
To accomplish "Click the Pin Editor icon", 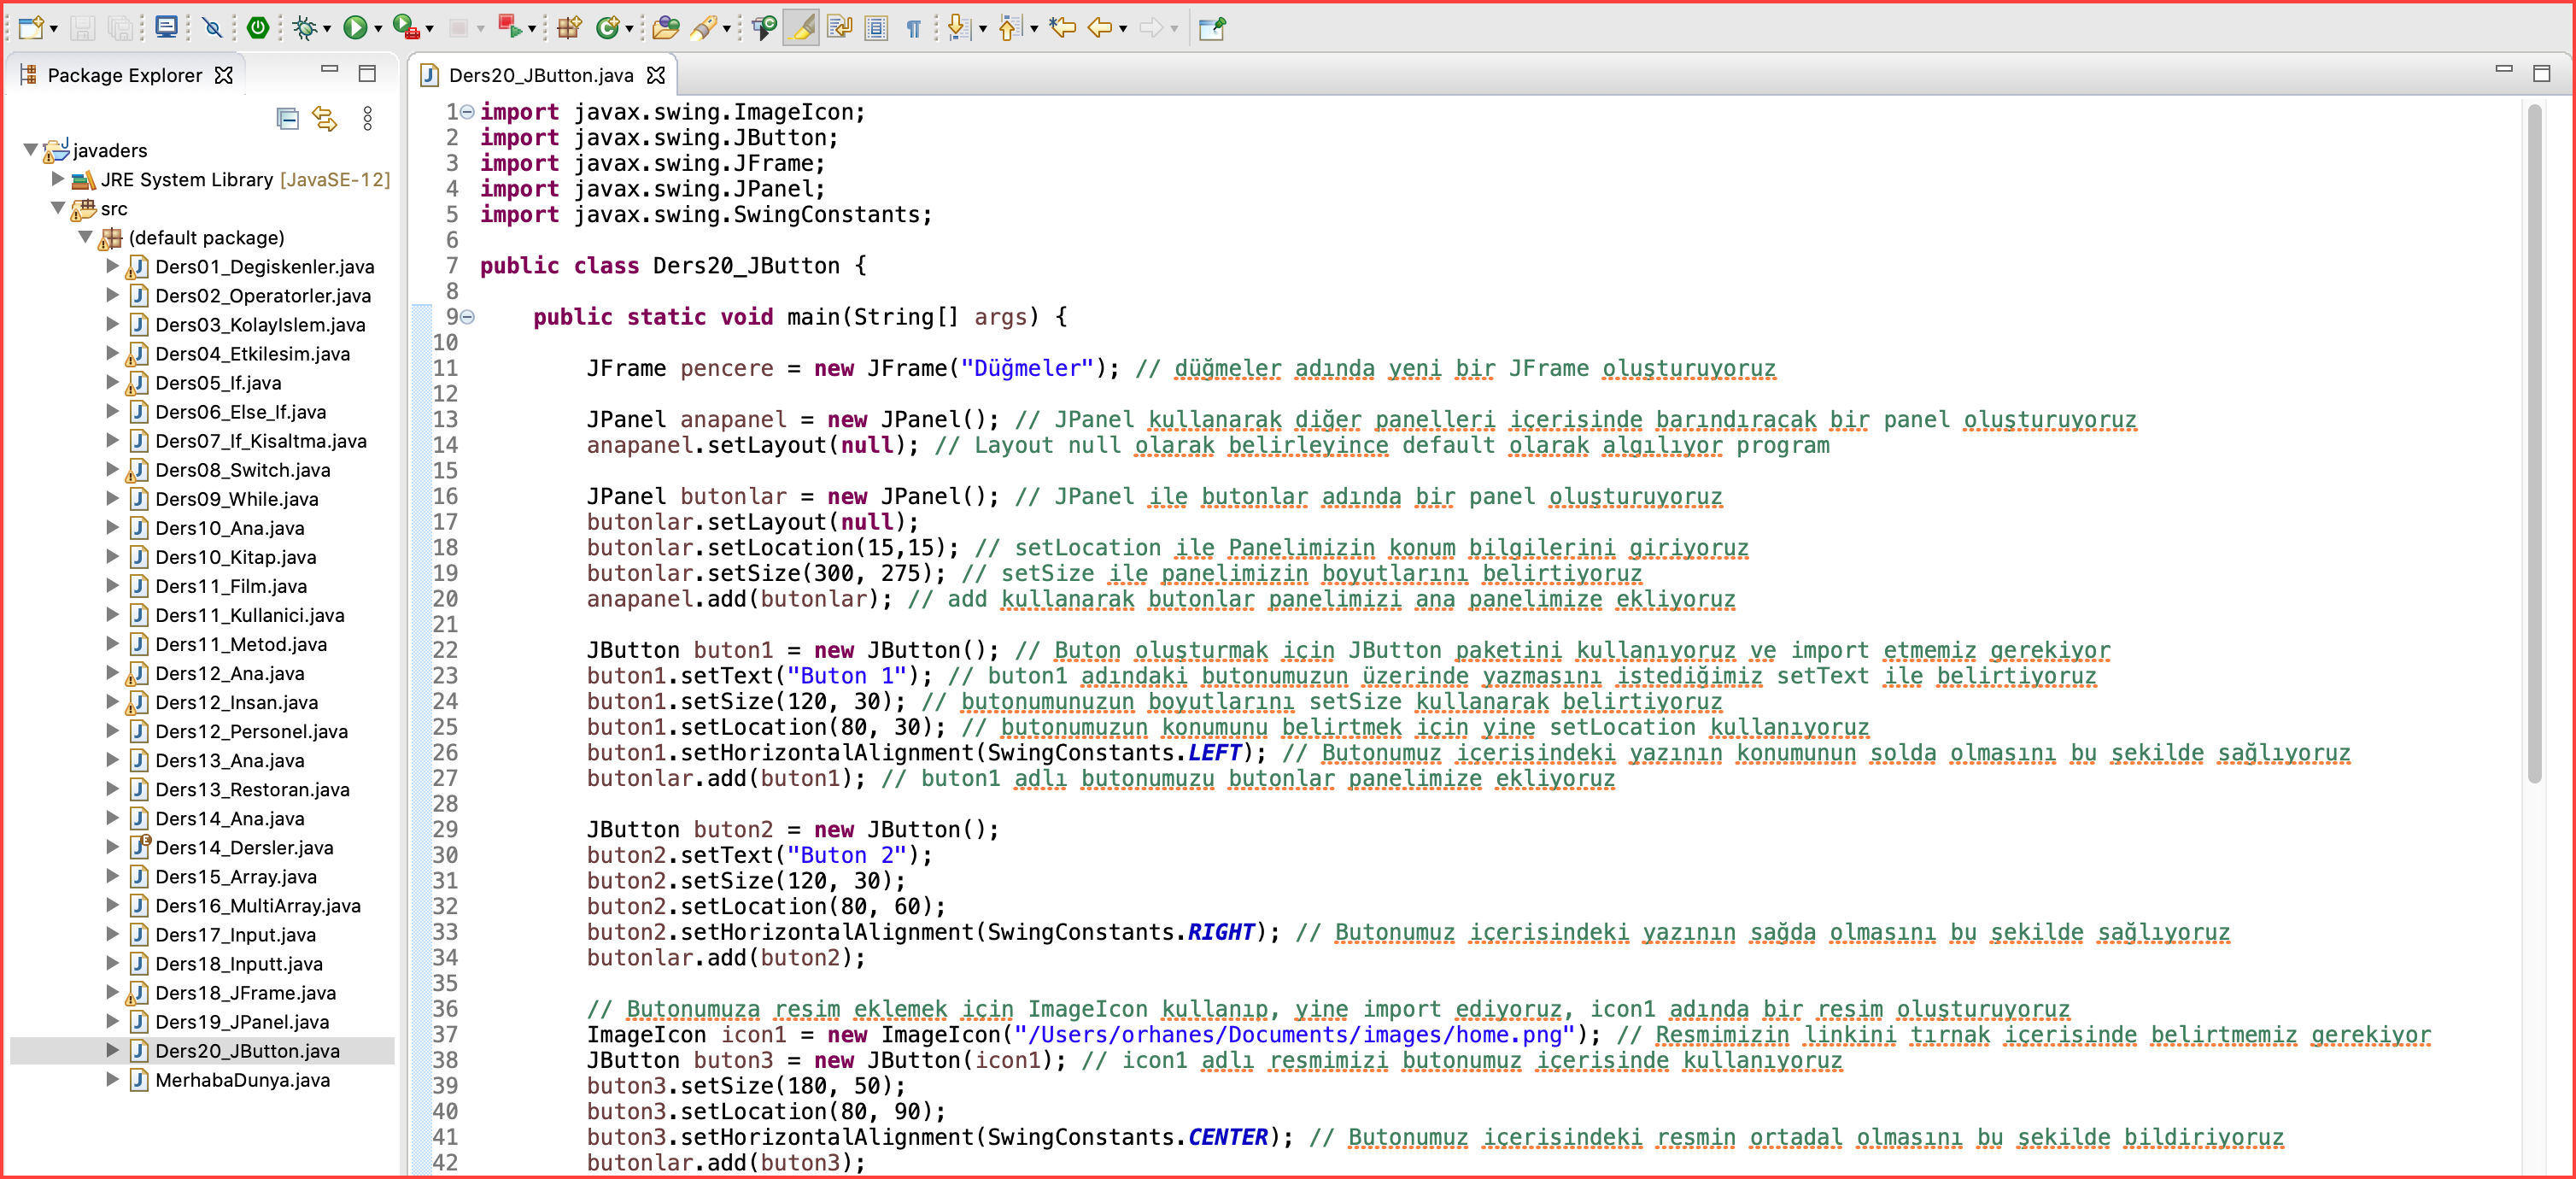I will [1212, 28].
